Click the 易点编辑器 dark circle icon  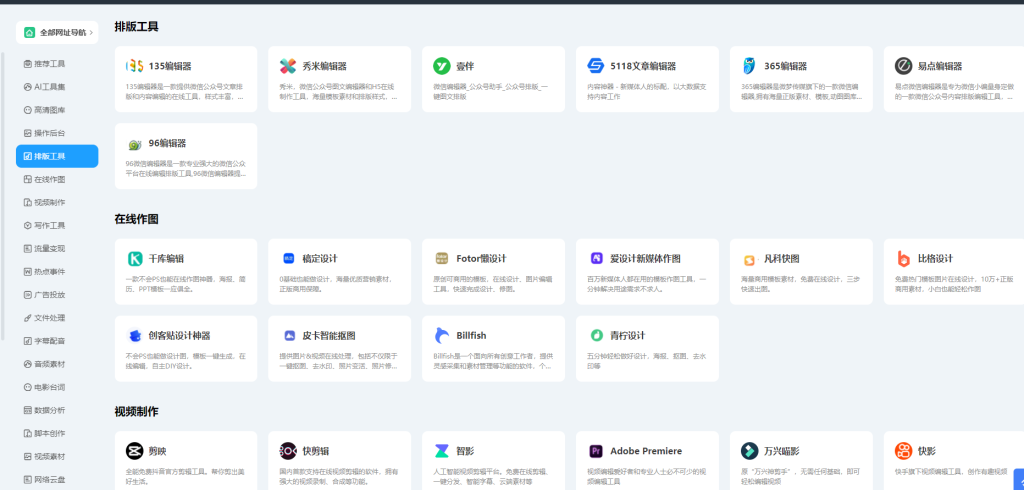click(x=903, y=66)
